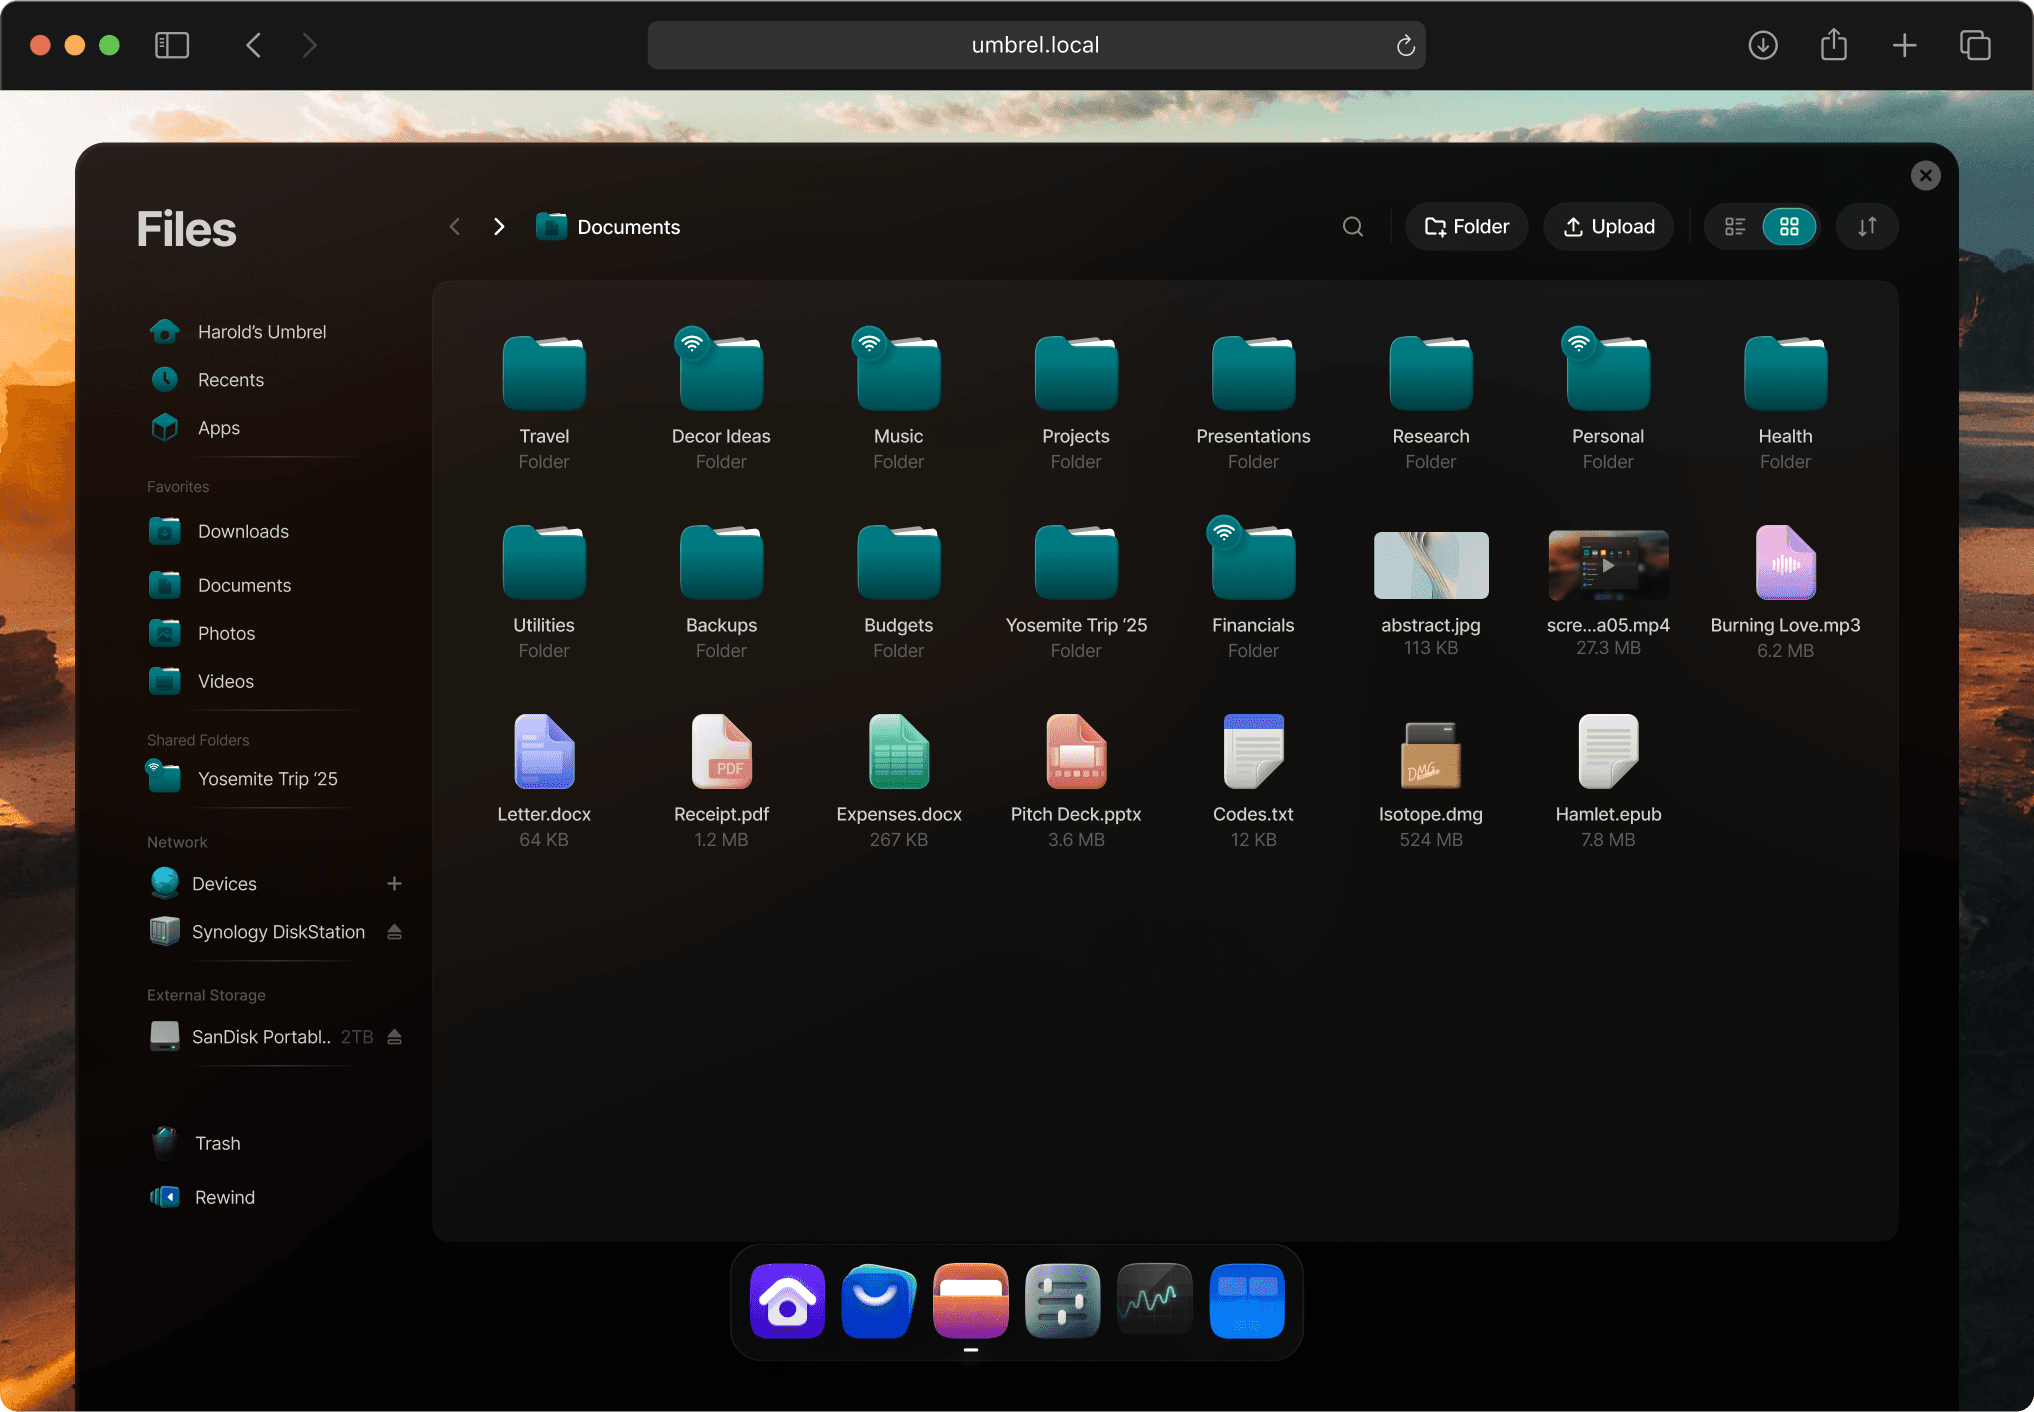The width and height of the screenshot is (2034, 1412).
Task: Open the Settings app in the dock
Action: (1062, 1300)
